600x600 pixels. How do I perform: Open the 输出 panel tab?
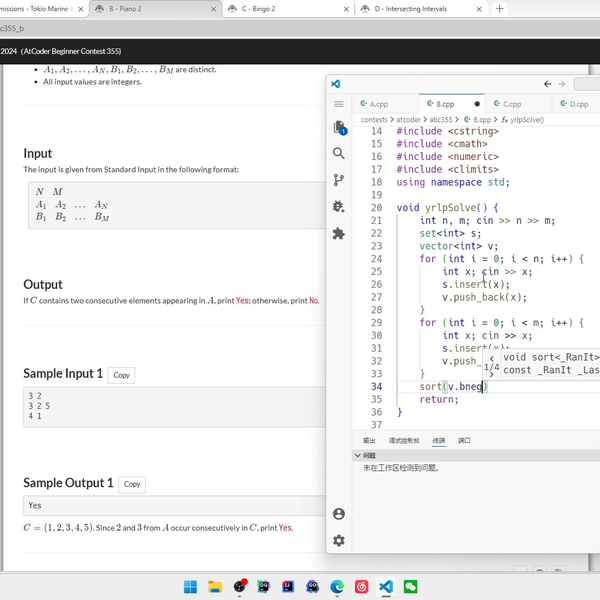click(x=369, y=440)
